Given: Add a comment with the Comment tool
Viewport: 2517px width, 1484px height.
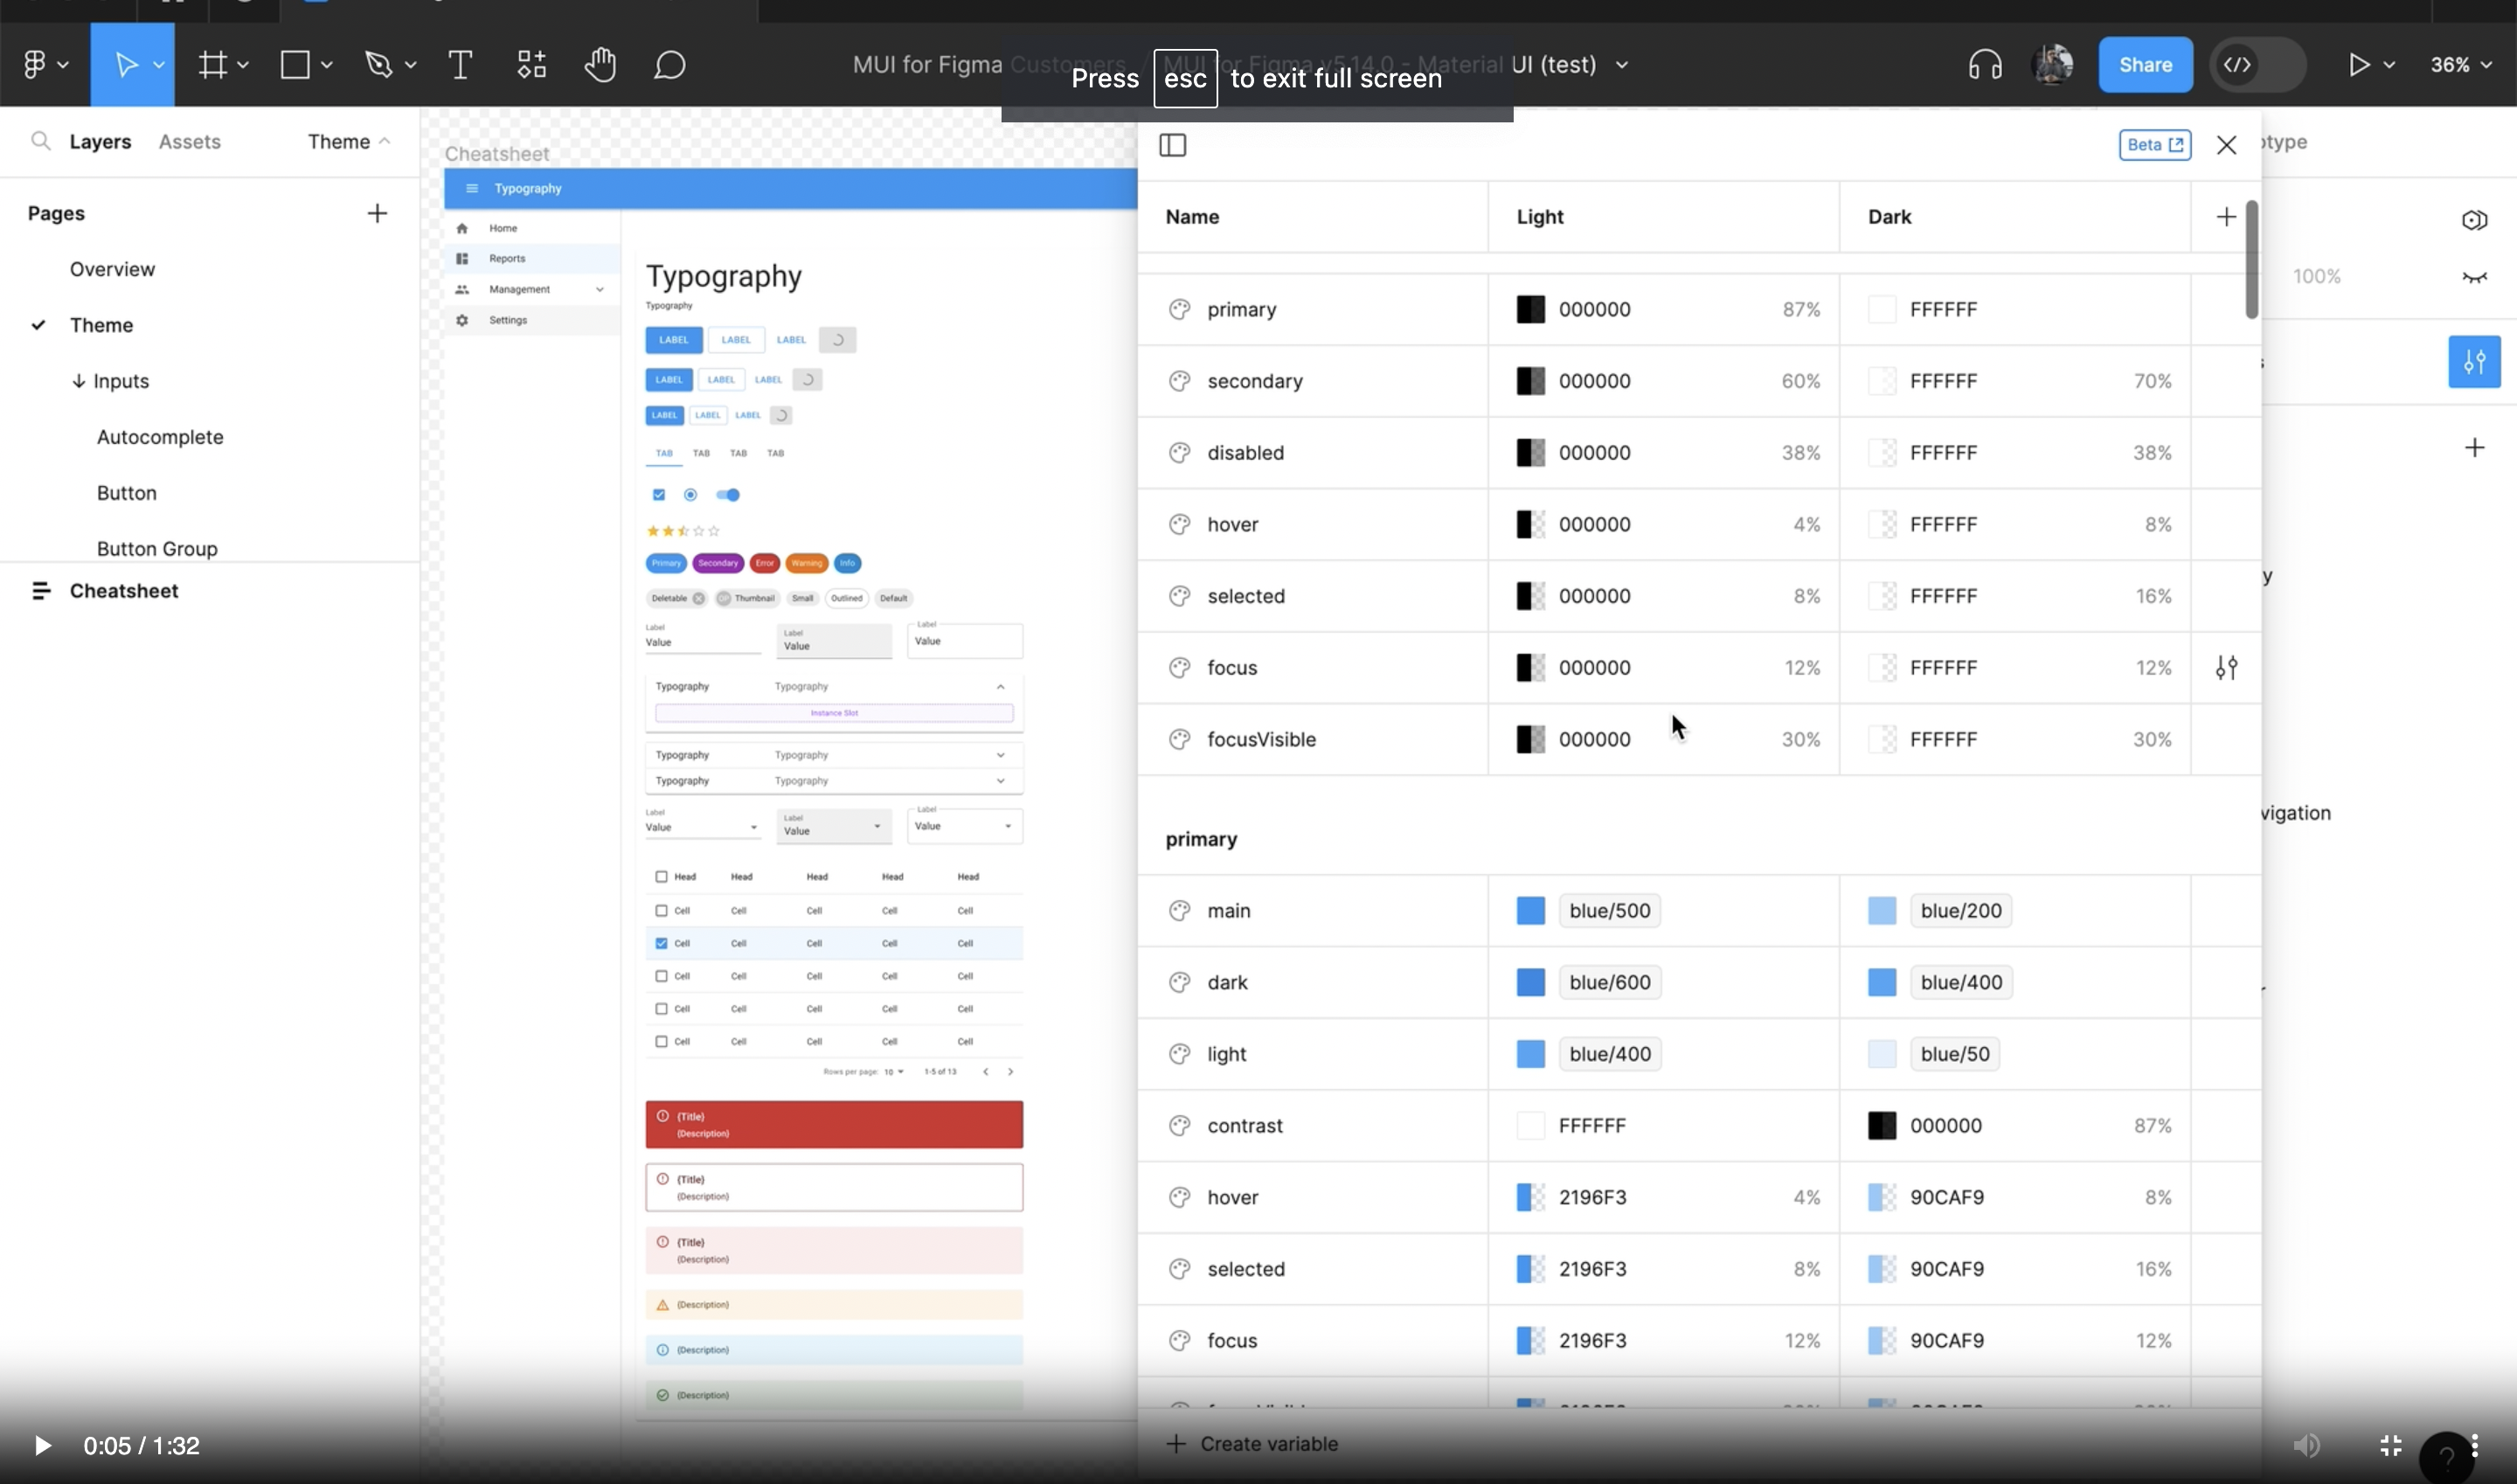Looking at the screenshot, I should (669, 64).
